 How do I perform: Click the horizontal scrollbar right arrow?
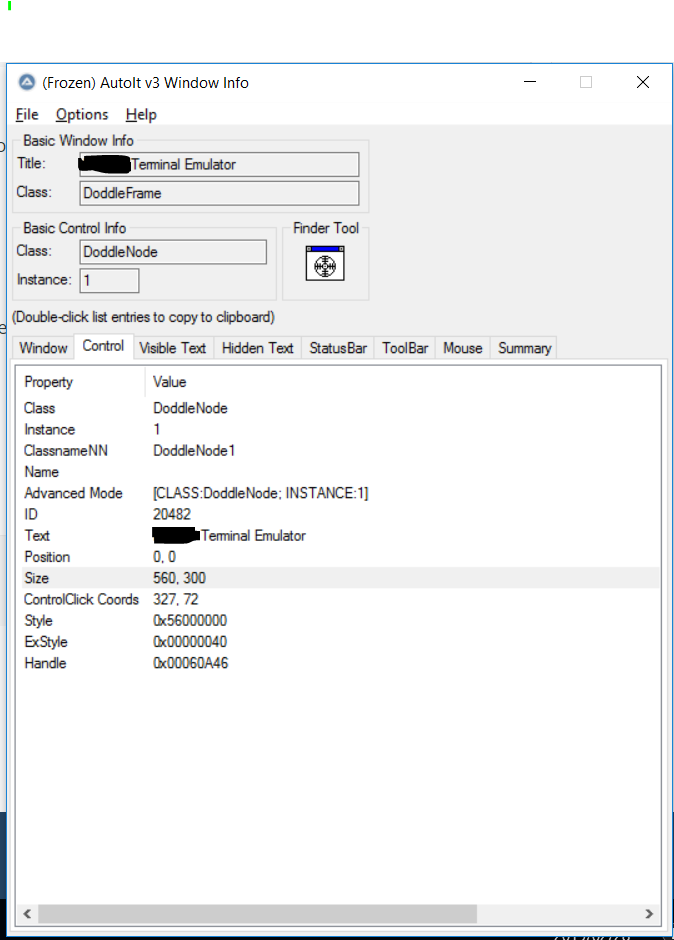649,914
